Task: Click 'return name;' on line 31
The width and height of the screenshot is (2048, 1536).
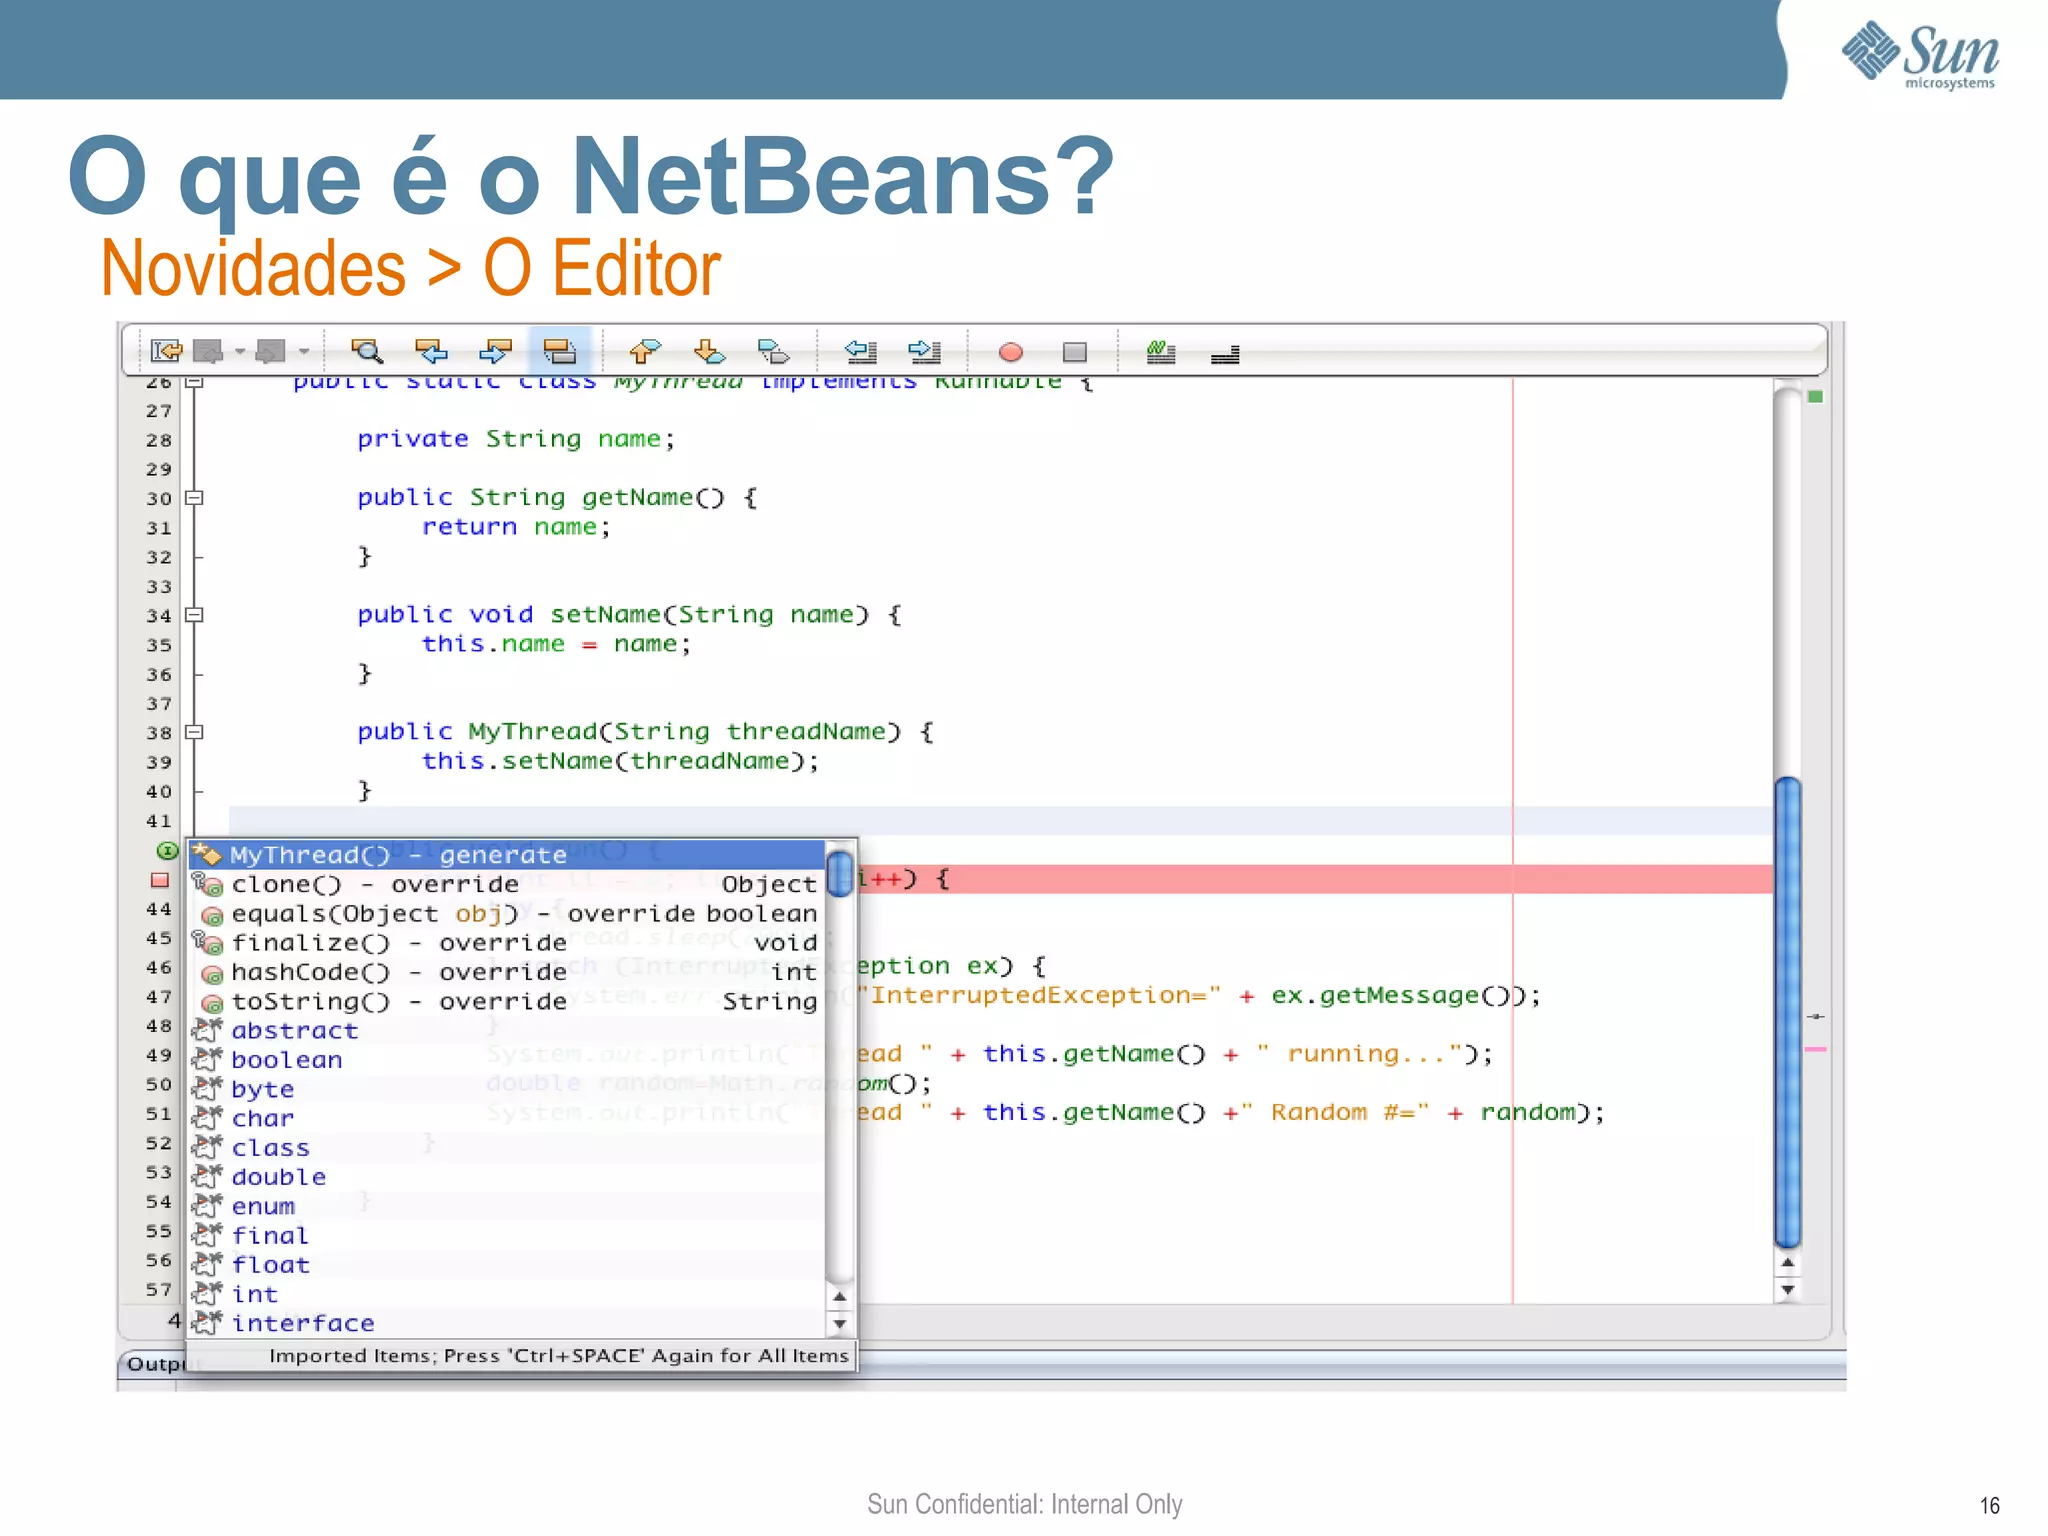Action: 516,527
